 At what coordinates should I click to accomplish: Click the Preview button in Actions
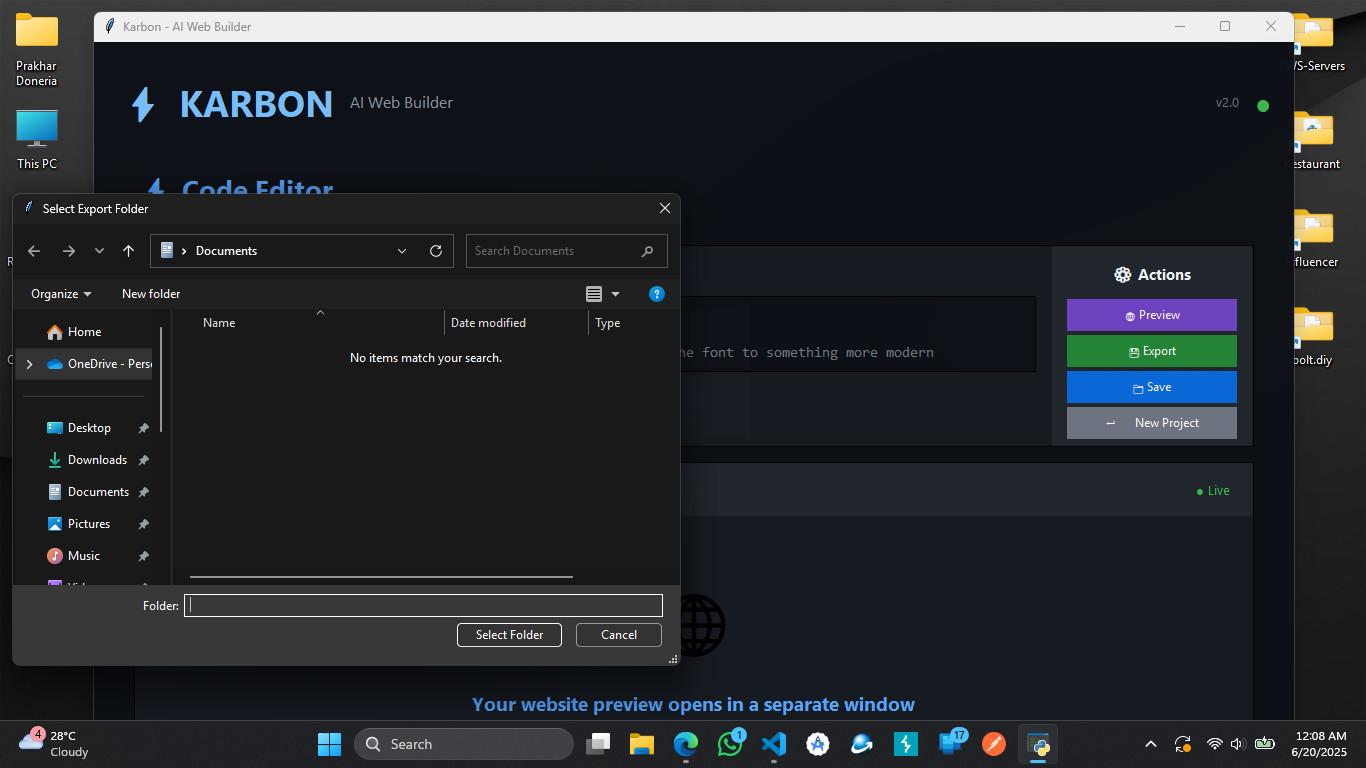(1152, 315)
